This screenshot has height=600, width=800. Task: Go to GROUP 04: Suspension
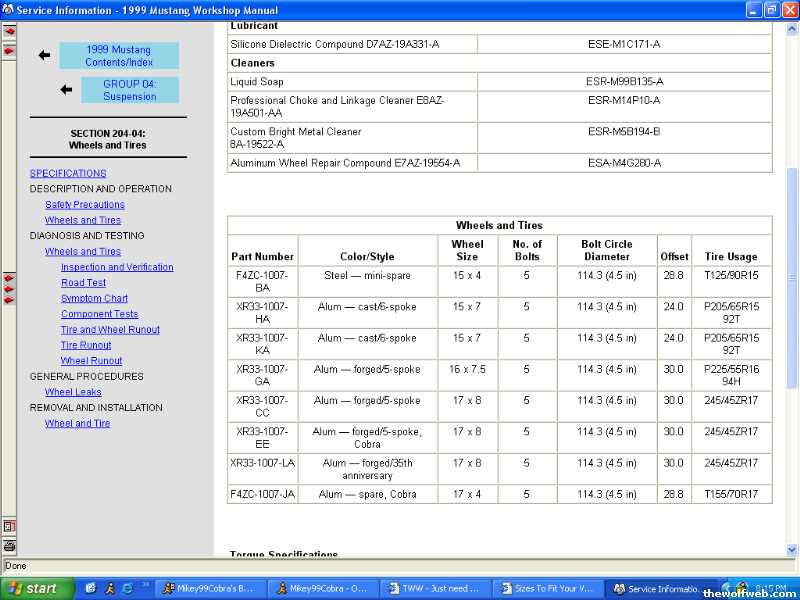[x=129, y=90]
